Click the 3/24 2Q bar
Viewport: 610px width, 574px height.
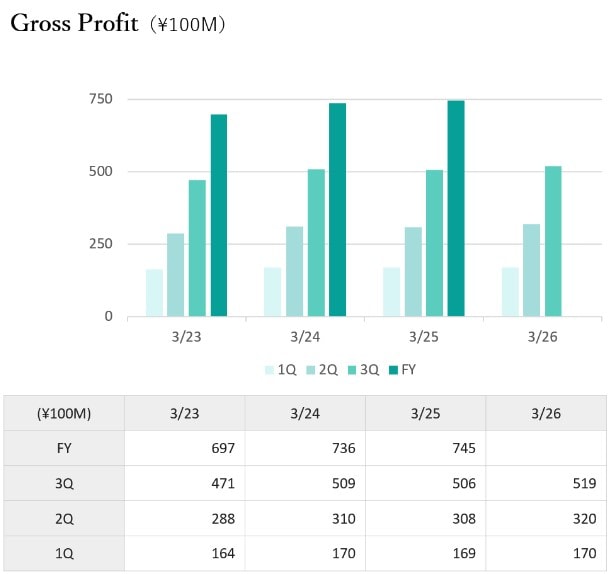(294, 271)
